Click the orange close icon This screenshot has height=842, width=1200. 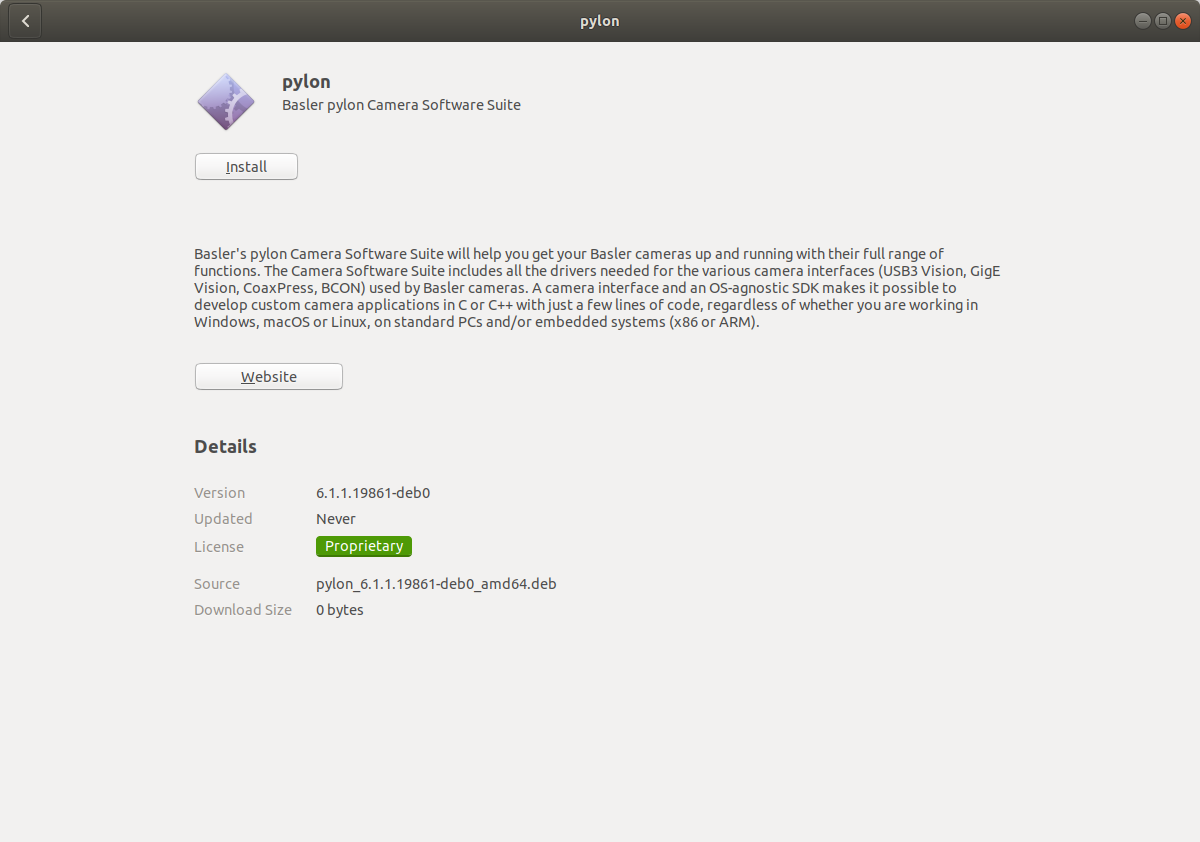[x=1183, y=20]
